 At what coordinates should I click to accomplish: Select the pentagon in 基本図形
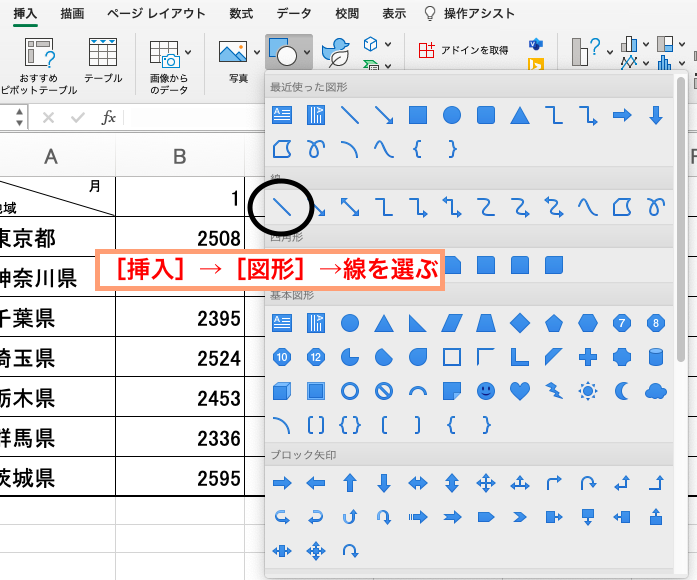click(x=554, y=323)
